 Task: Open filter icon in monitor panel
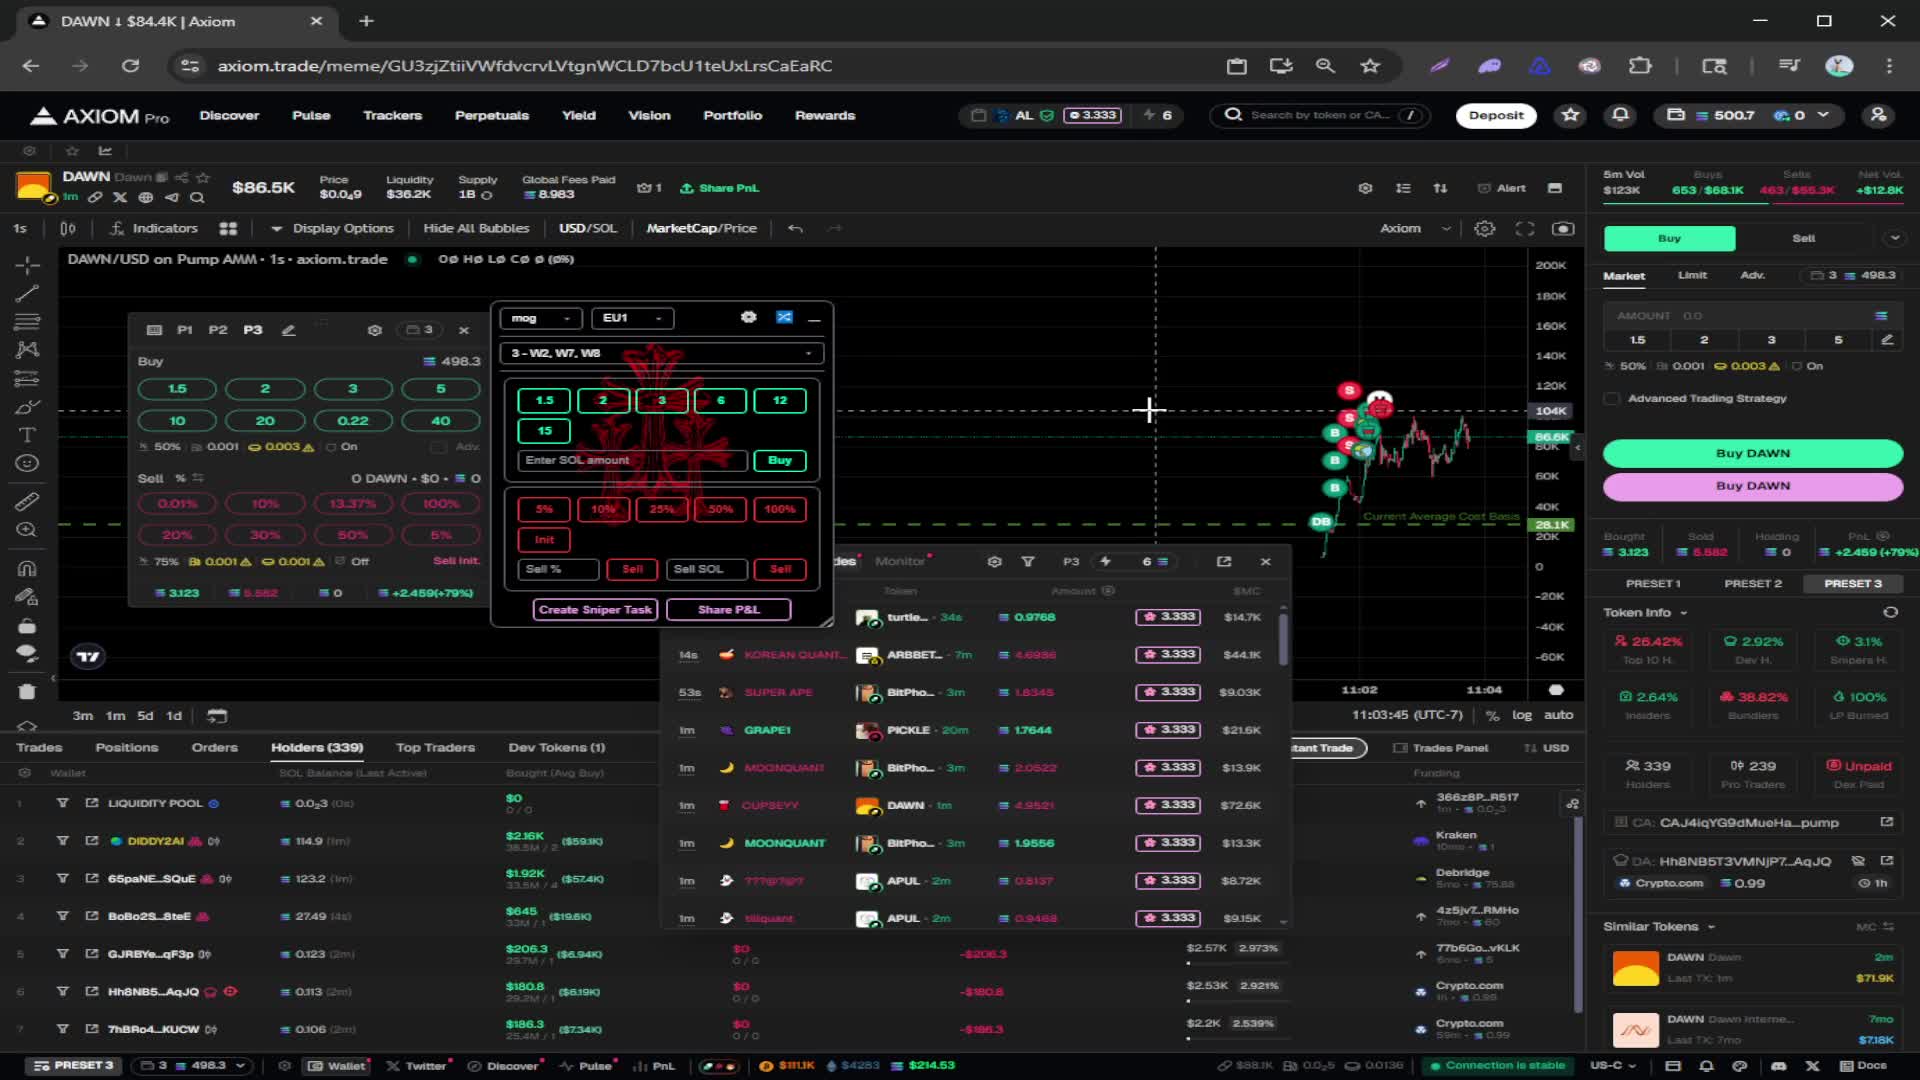tap(1027, 562)
